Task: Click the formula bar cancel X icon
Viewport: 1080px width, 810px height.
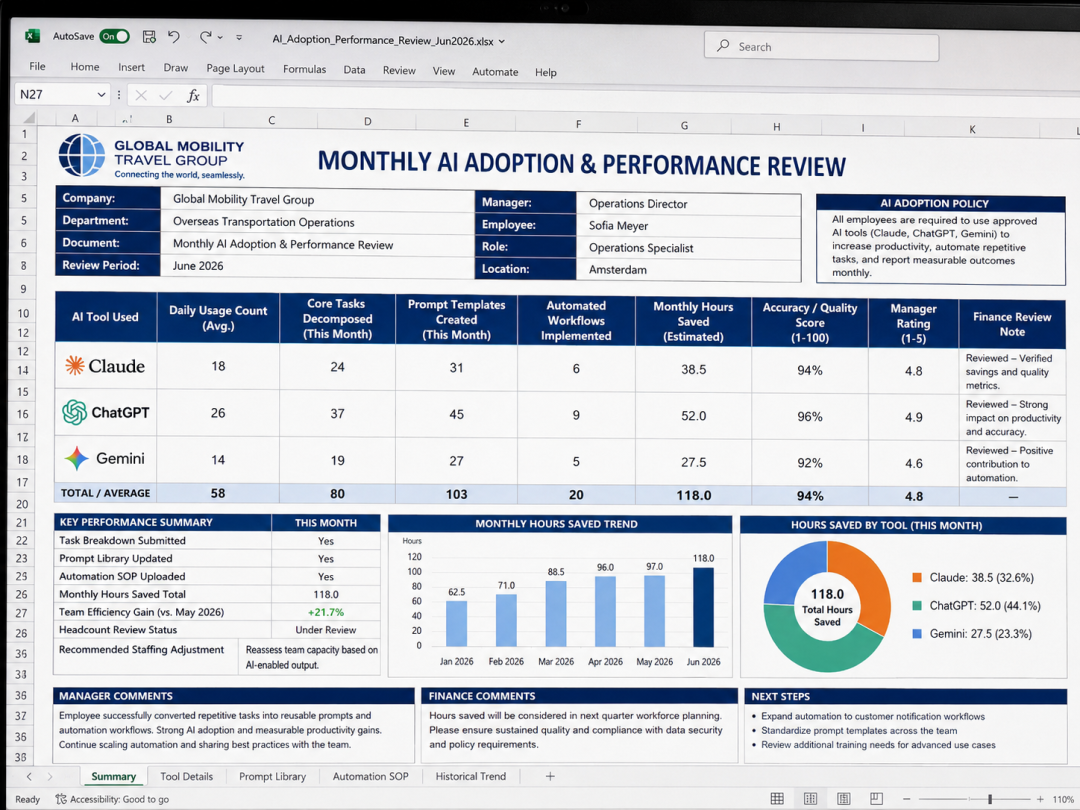Action: pos(141,95)
